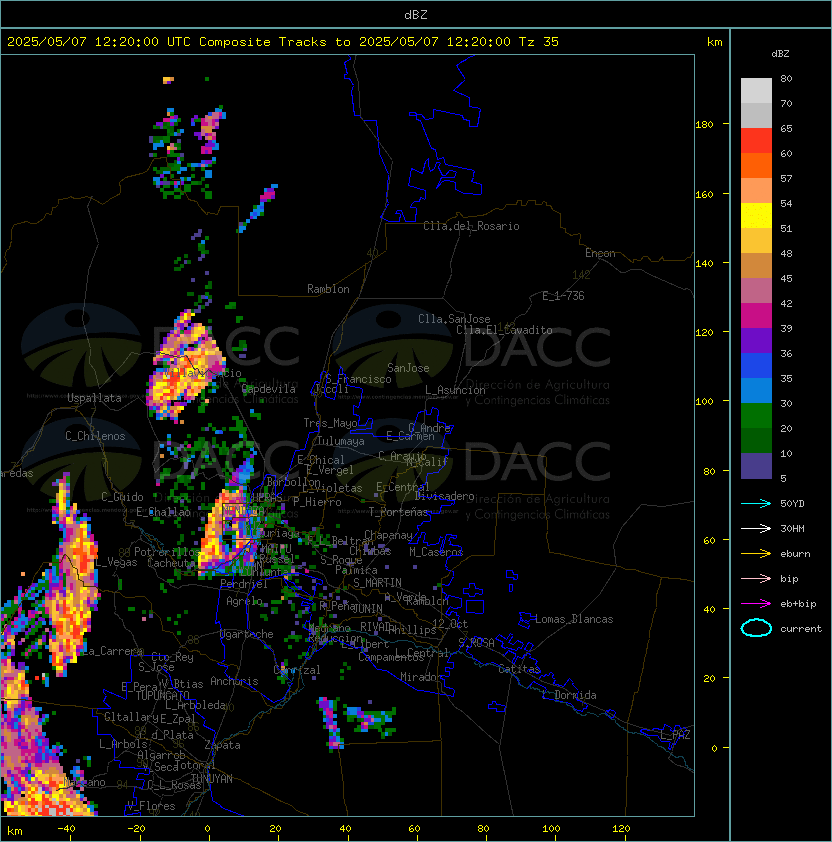
Task: Click the M_Caseros place label
Action: (436, 552)
